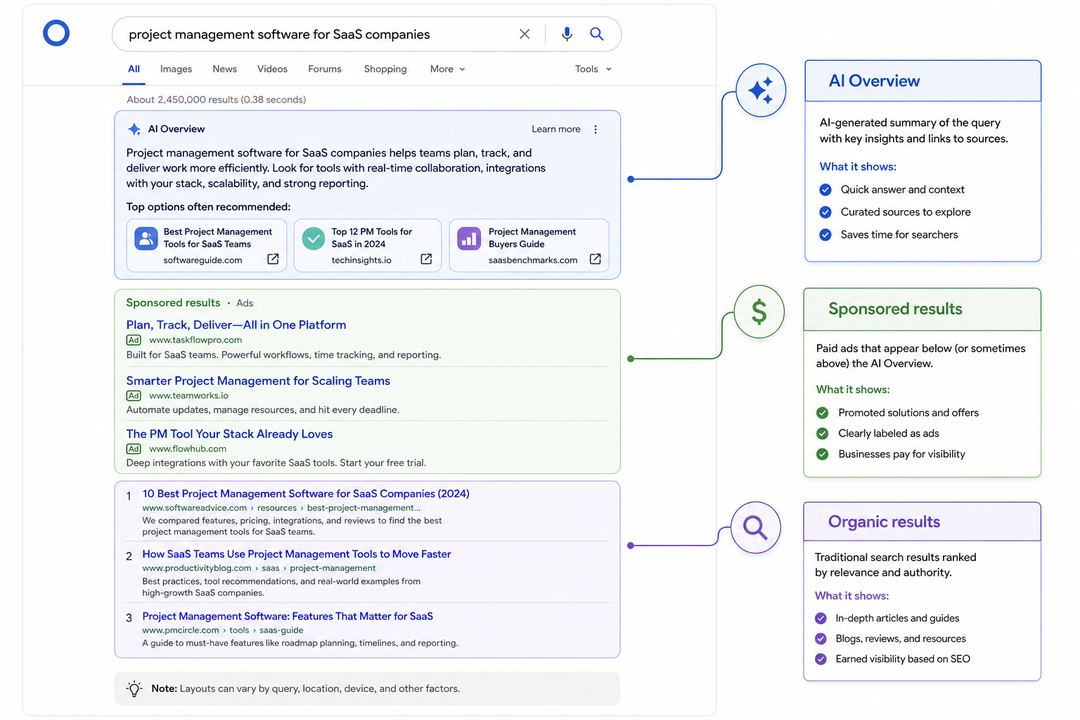The height and width of the screenshot is (720, 1080).
Task: Click checkmark beside Quick answer and context
Action: coord(825,189)
